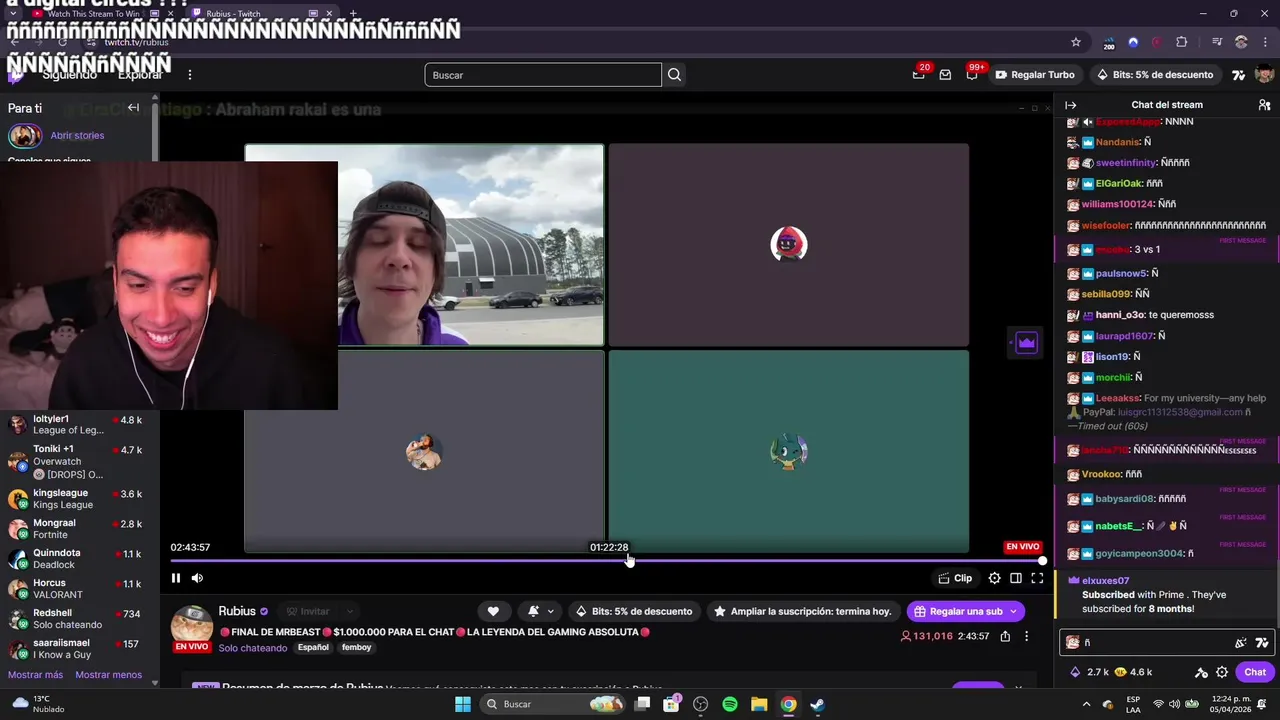Open the moderator hammer tool icon
This screenshot has width=1280, height=720.
(1202, 673)
